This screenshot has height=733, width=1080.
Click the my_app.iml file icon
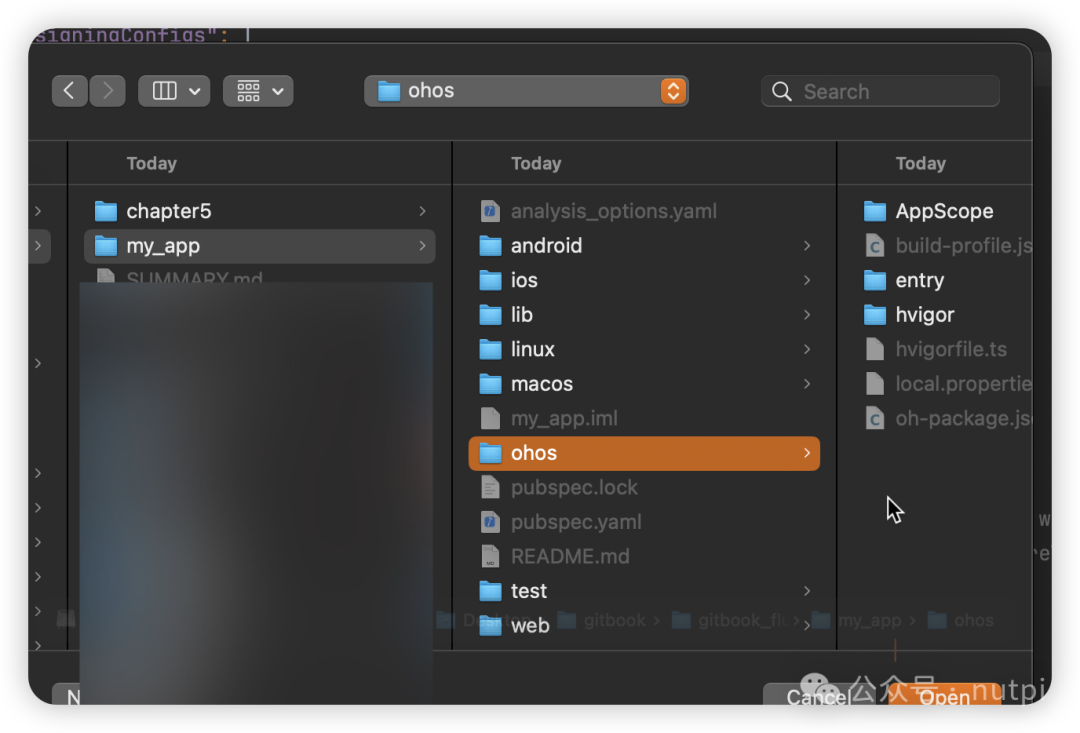click(490, 418)
